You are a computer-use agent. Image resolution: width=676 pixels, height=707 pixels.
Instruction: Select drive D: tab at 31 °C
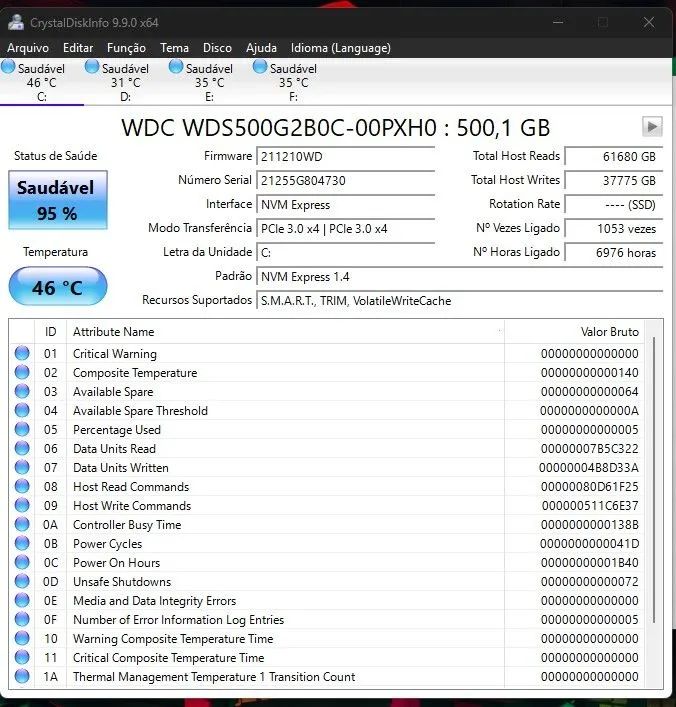point(125,82)
